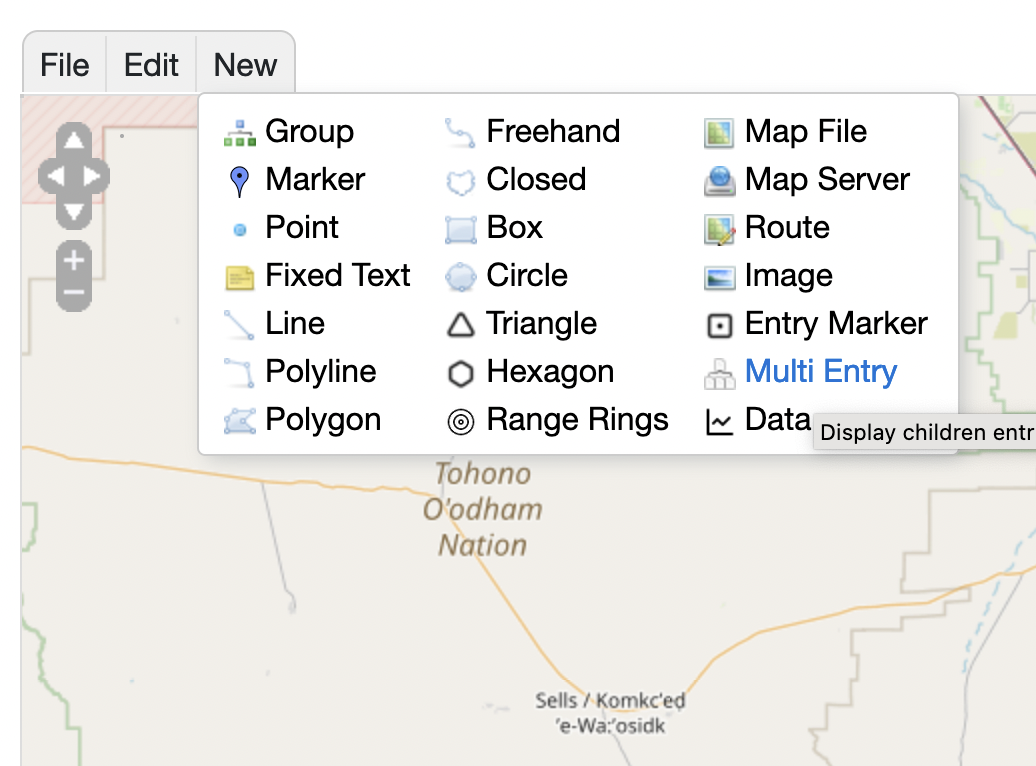Open the File menu

coord(65,65)
